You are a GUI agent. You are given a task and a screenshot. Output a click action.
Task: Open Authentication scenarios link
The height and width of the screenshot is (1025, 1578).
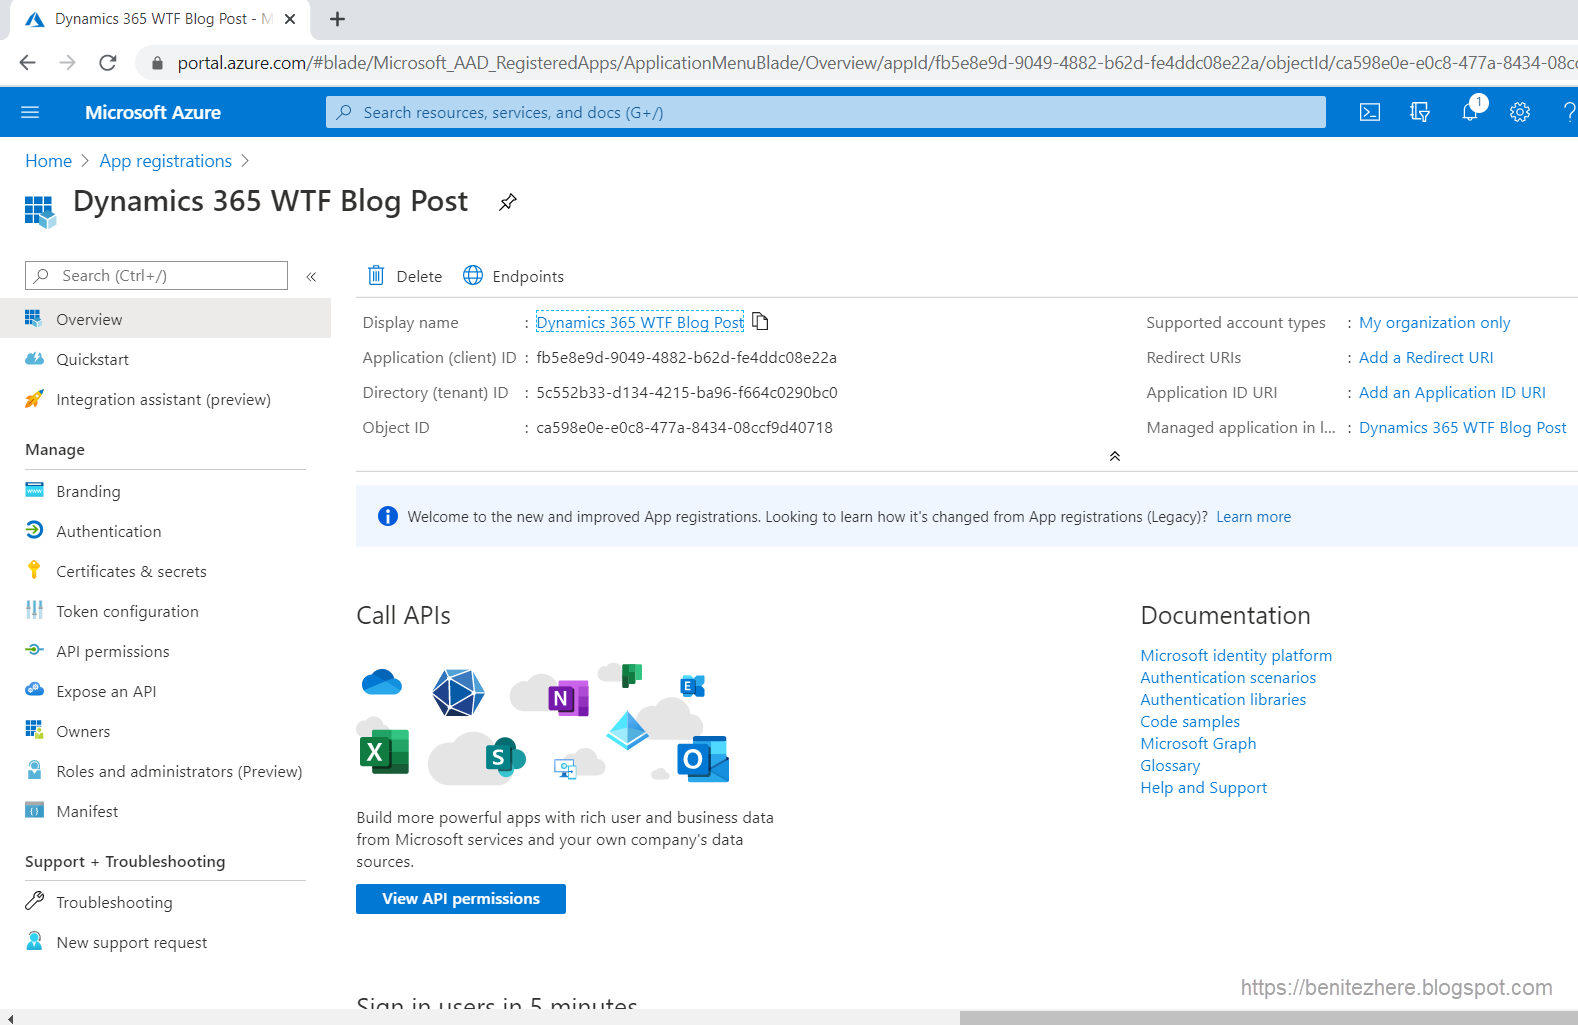click(1228, 677)
